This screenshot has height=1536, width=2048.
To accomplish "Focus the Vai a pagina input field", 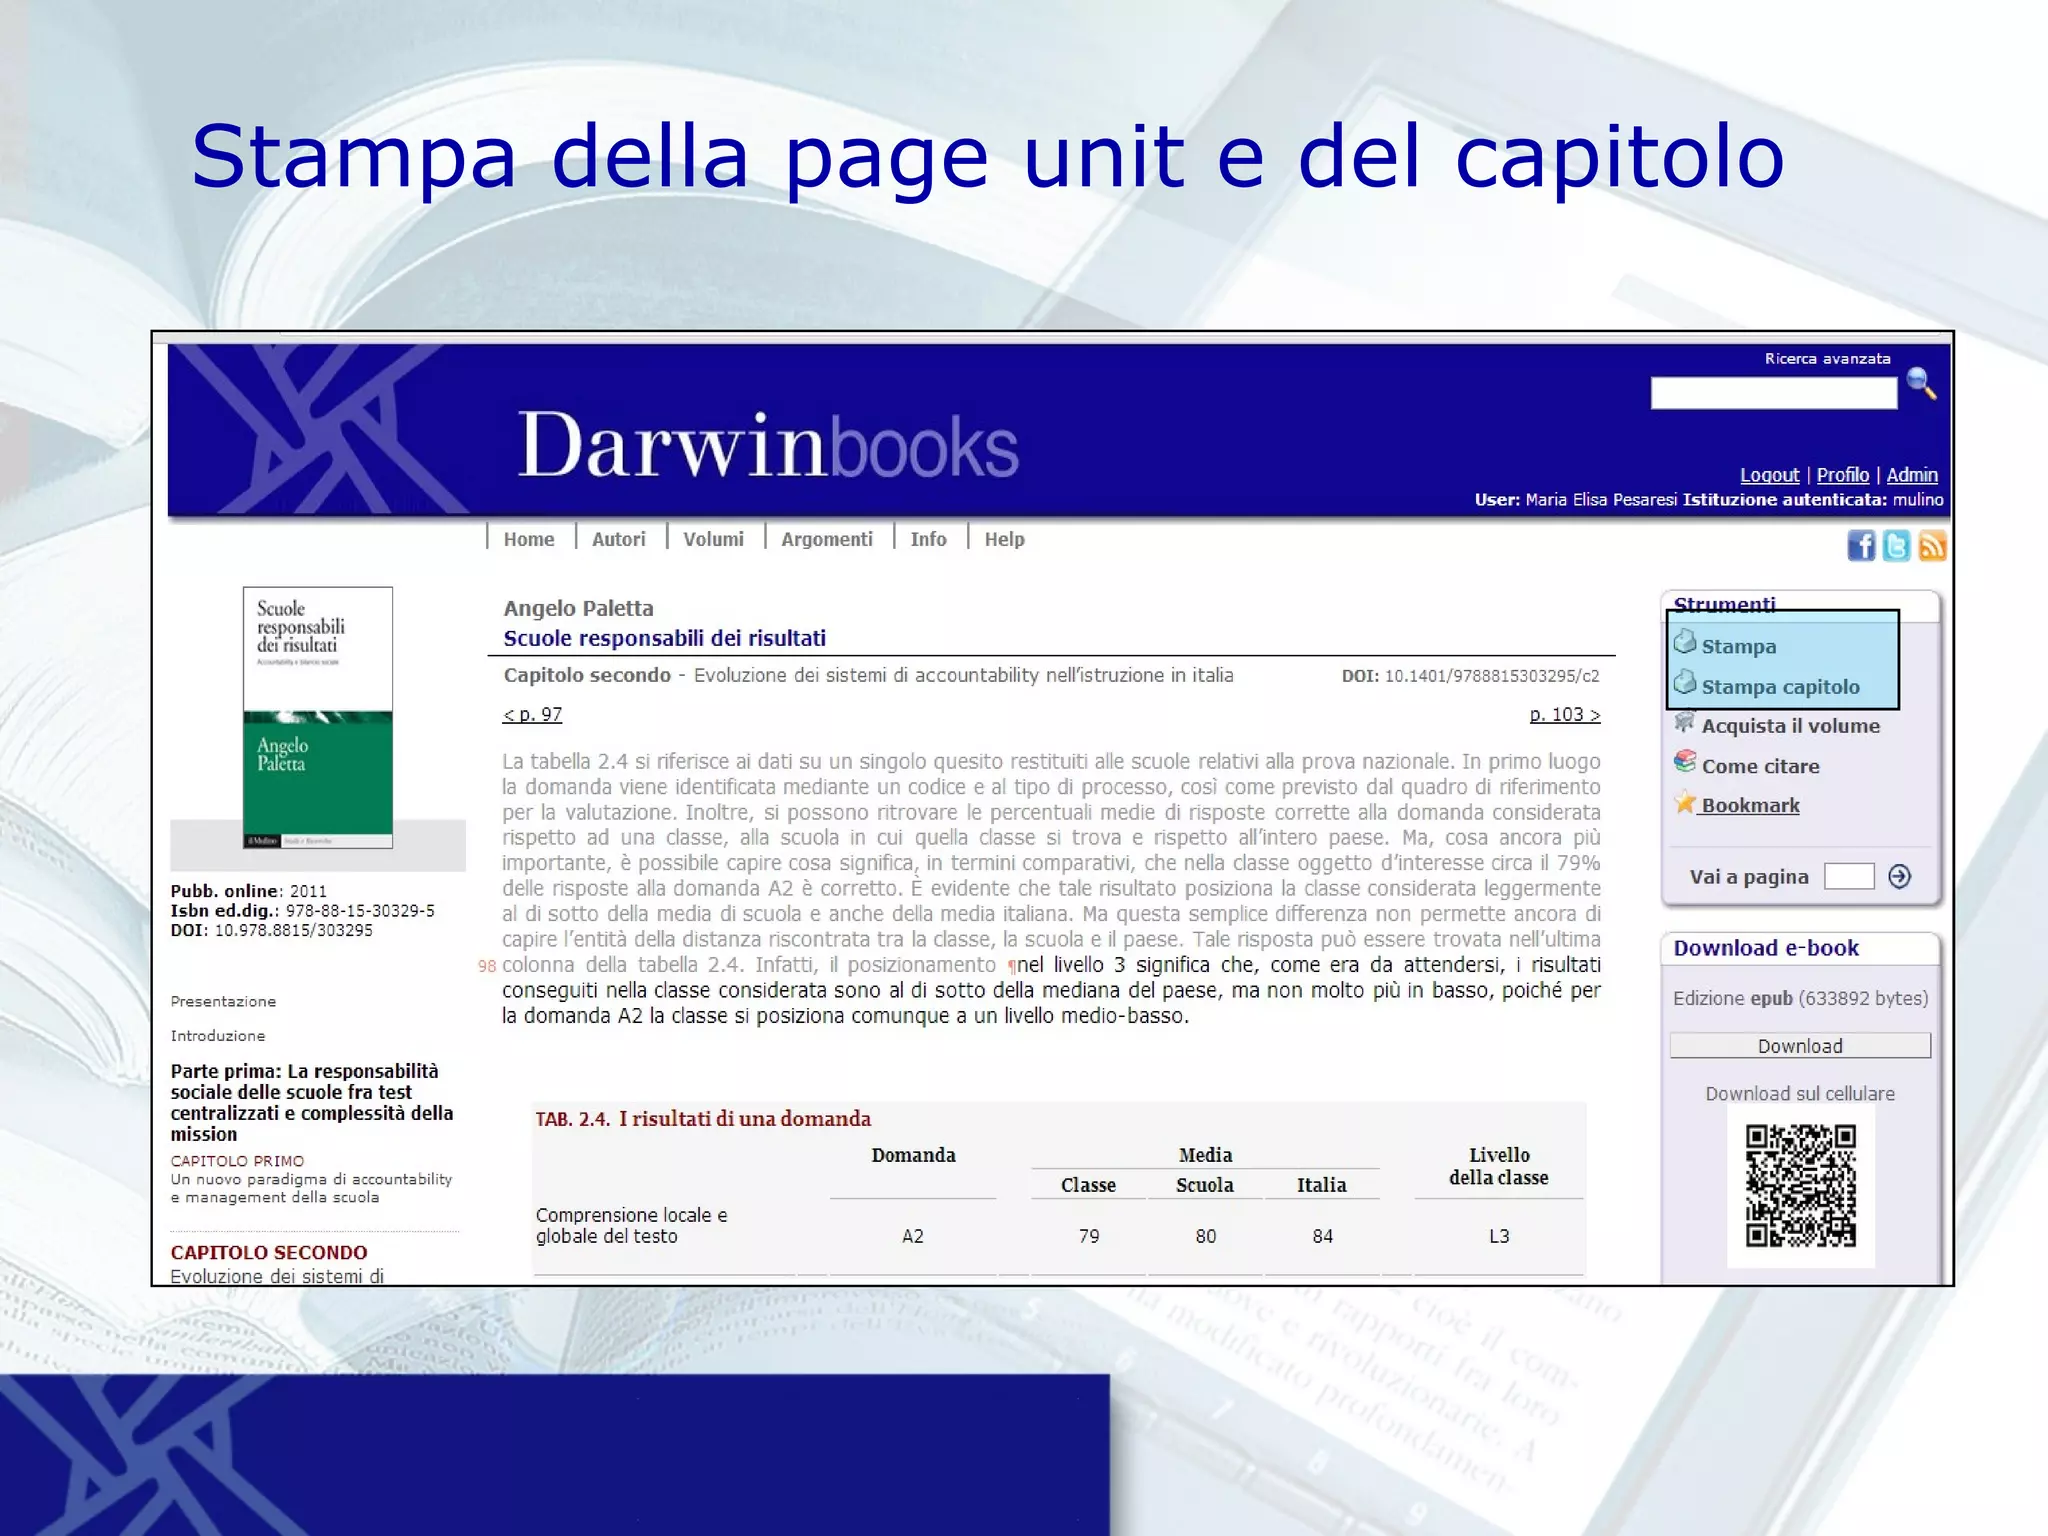I will tap(1848, 877).
